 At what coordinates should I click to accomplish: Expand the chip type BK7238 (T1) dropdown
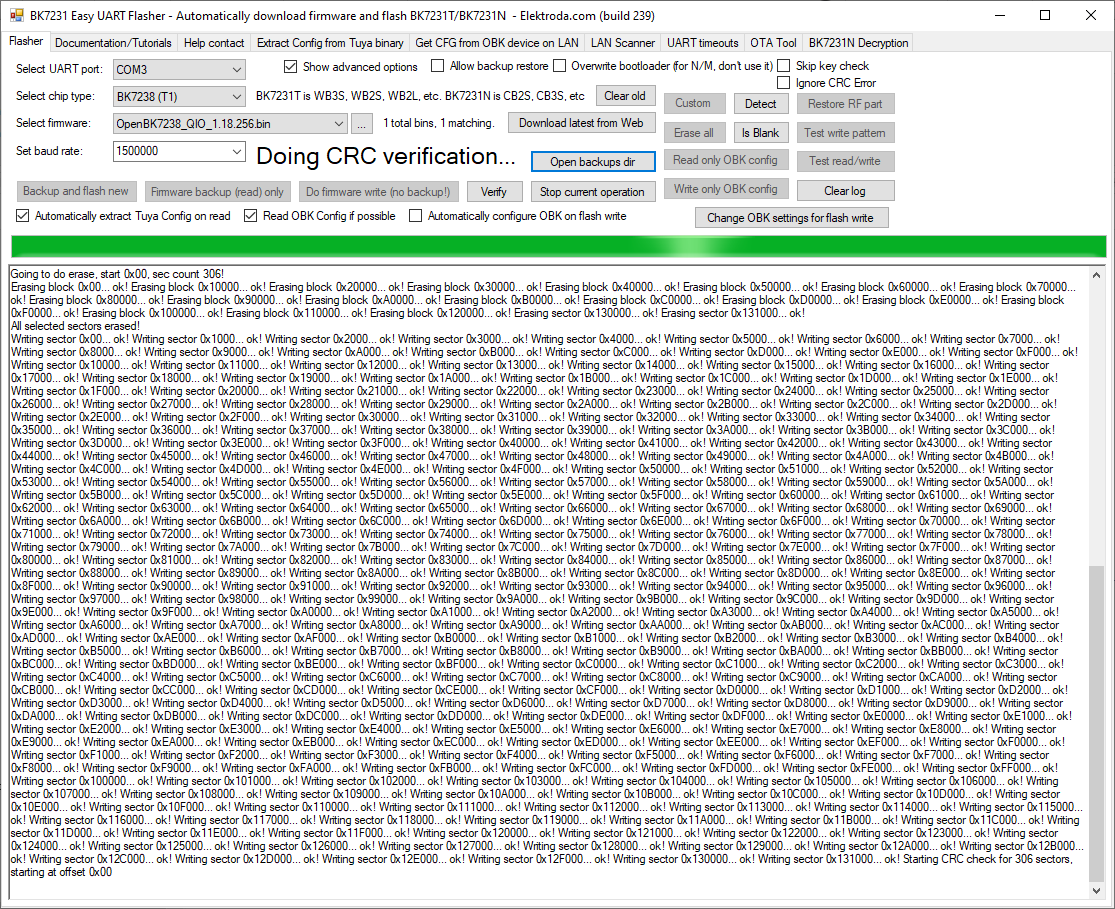point(179,96)
